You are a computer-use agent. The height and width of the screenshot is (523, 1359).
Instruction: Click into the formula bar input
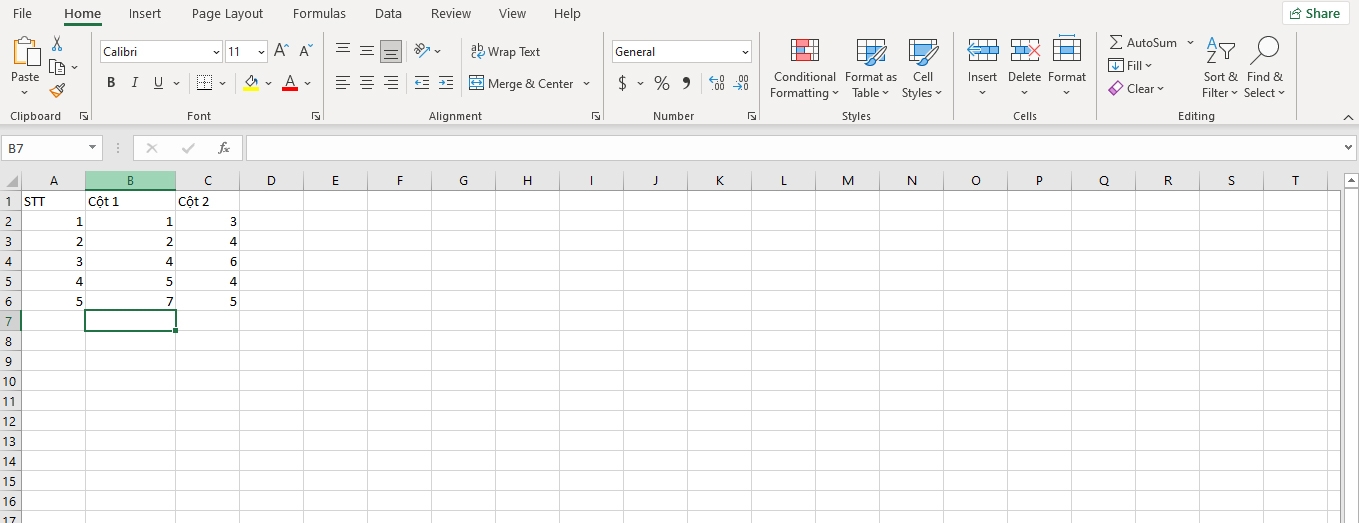coord(793,148)
